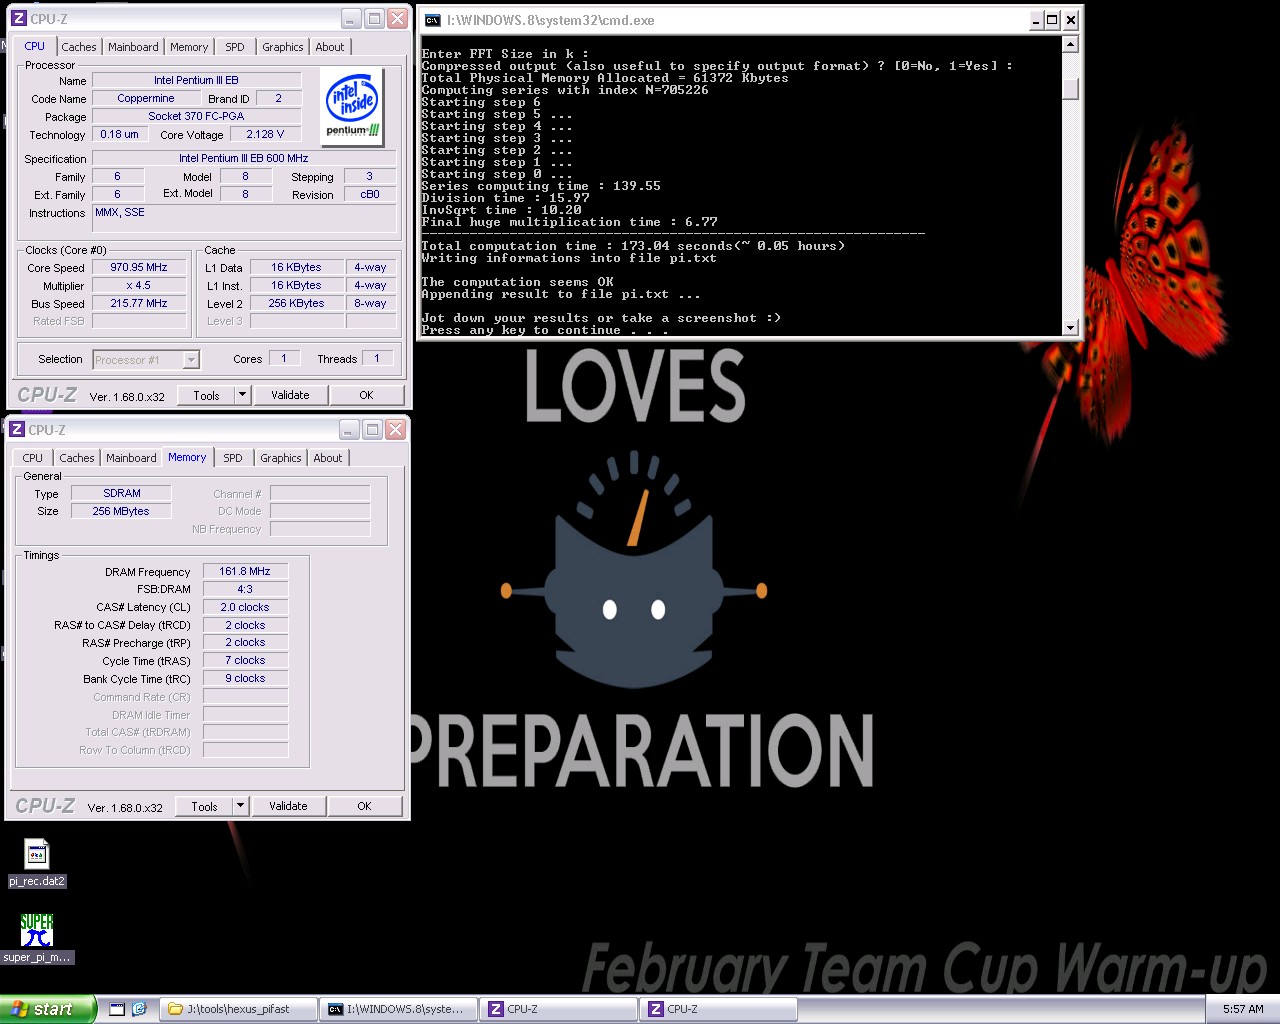Click the Core Speed value 970.95 MHz
The image size is (1280, 1024).
click(139, 268)
